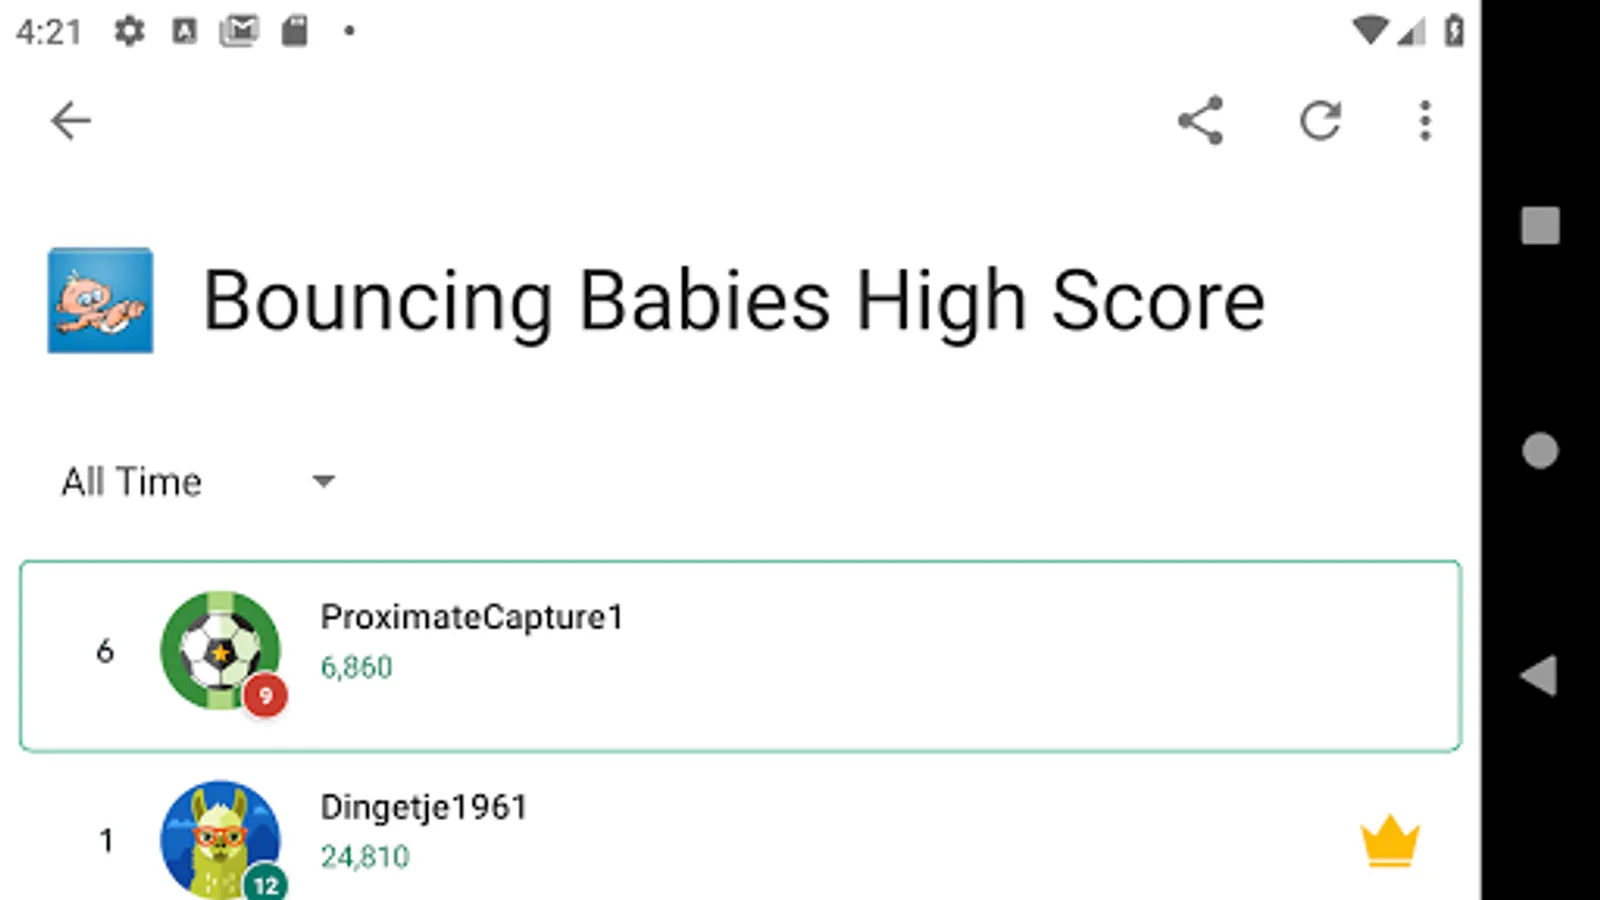Tap the level 9 badge
1600x900 pixels.
coord(265,696)
